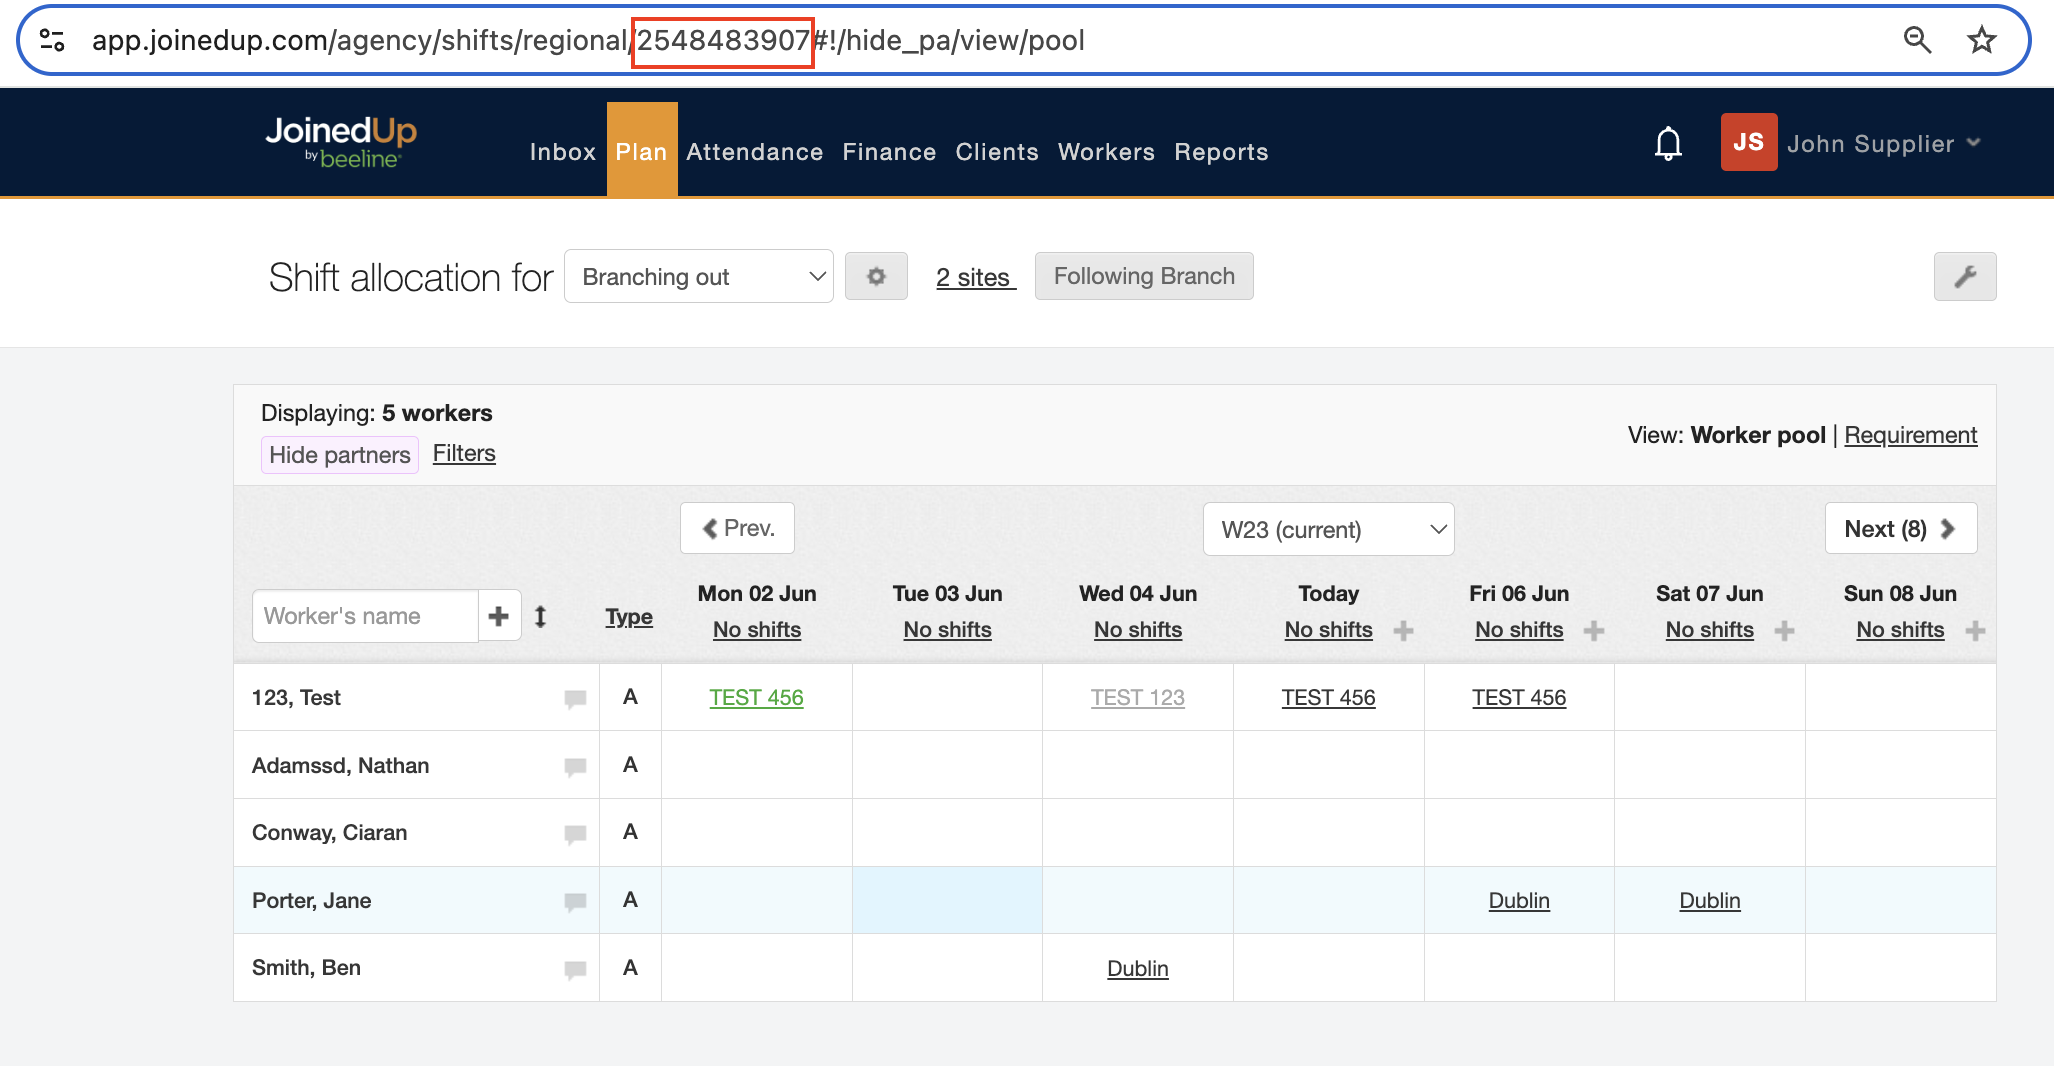The height and width of the screenshot is (1066, 2054).
Task: Click the gear settings icon beside branch dropdown
Action: [x=876, y=276]
